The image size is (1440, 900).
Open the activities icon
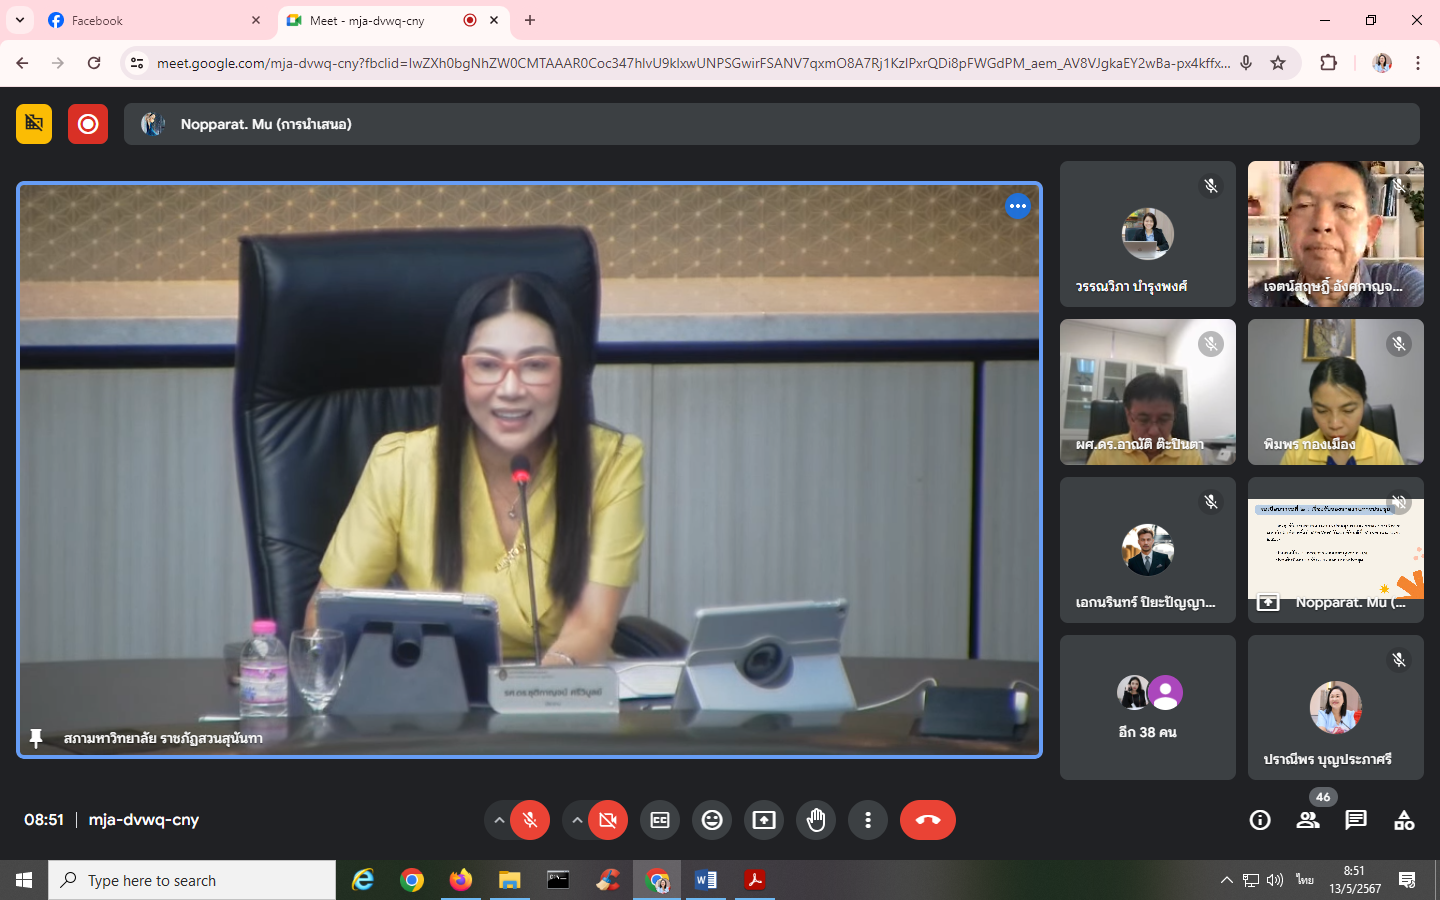click(x=1404, y=820)
